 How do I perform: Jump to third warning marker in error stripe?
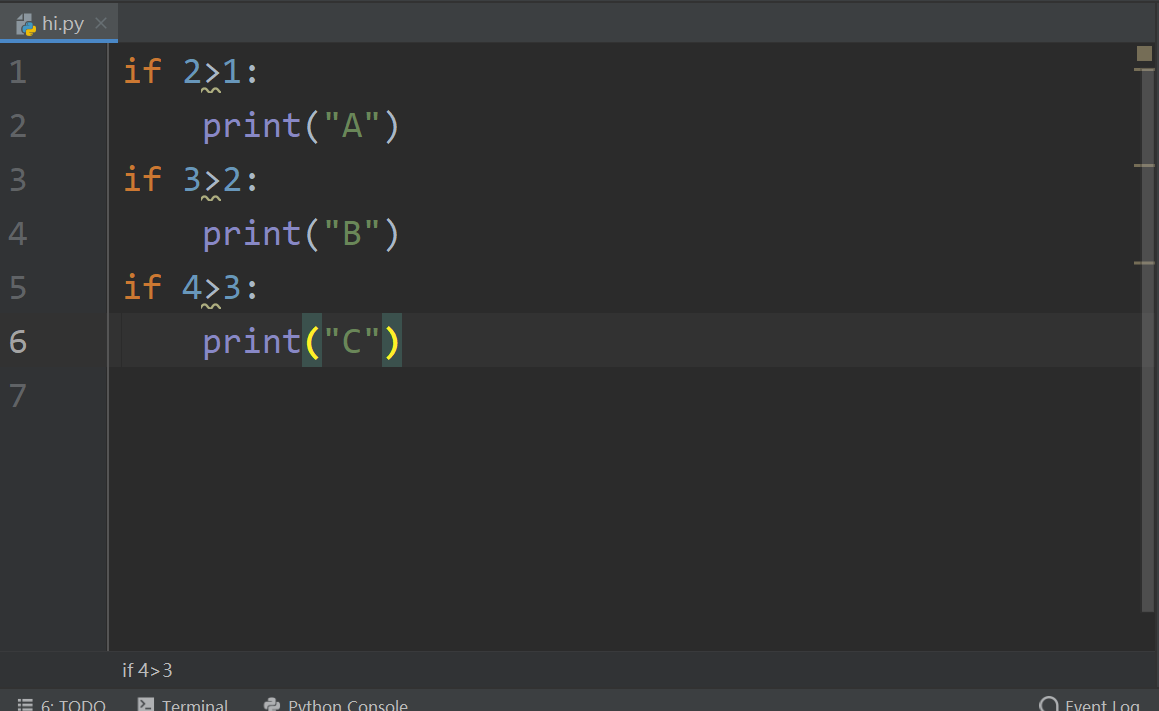1145,263
